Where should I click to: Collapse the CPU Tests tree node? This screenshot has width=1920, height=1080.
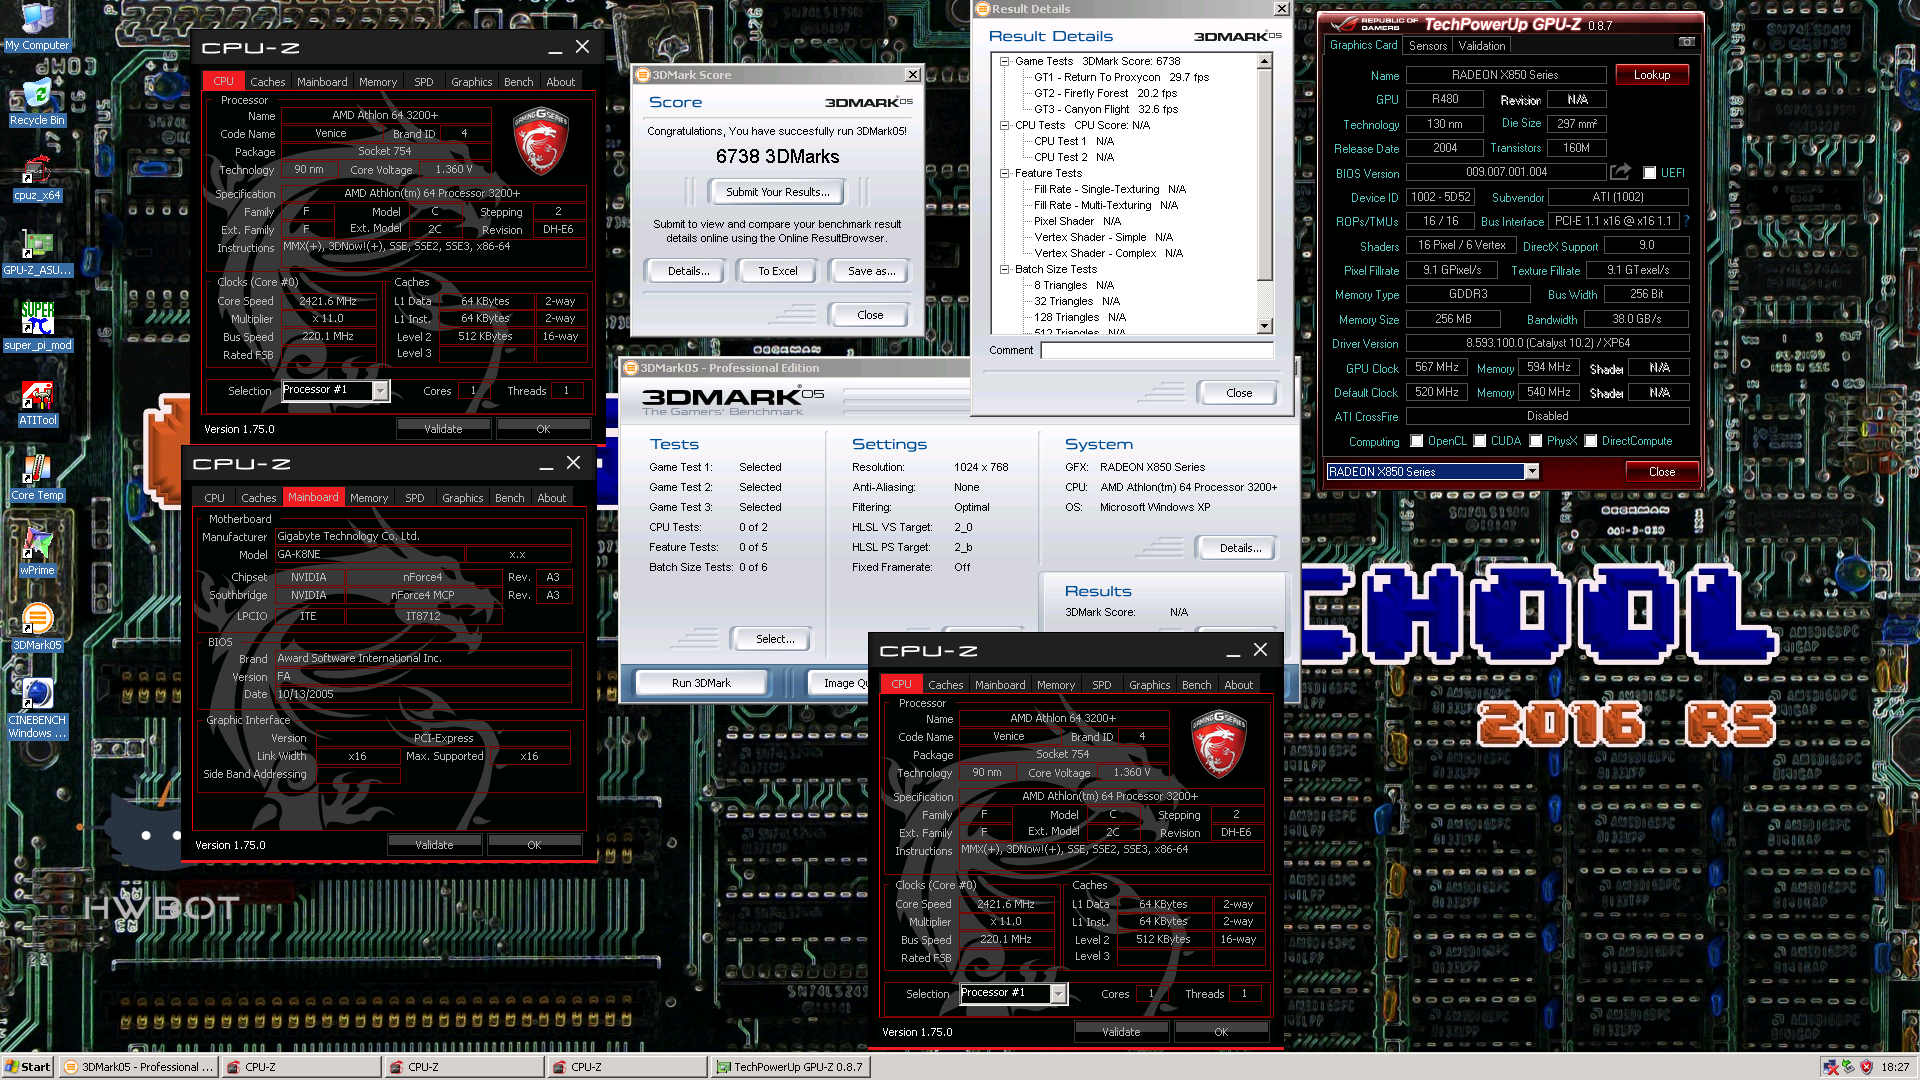click(x=1004, y=125)
